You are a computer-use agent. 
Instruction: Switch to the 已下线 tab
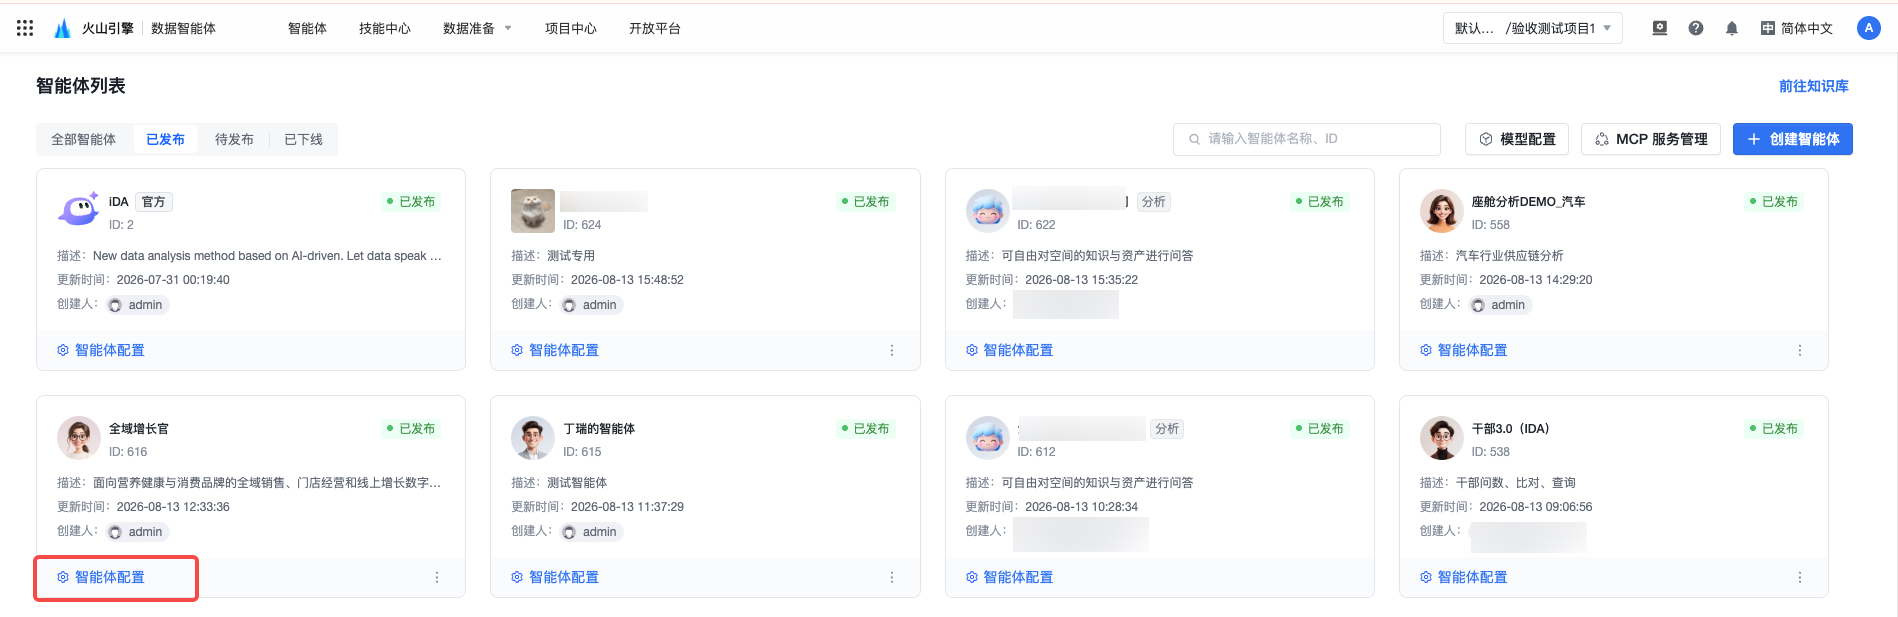point(303,139)
